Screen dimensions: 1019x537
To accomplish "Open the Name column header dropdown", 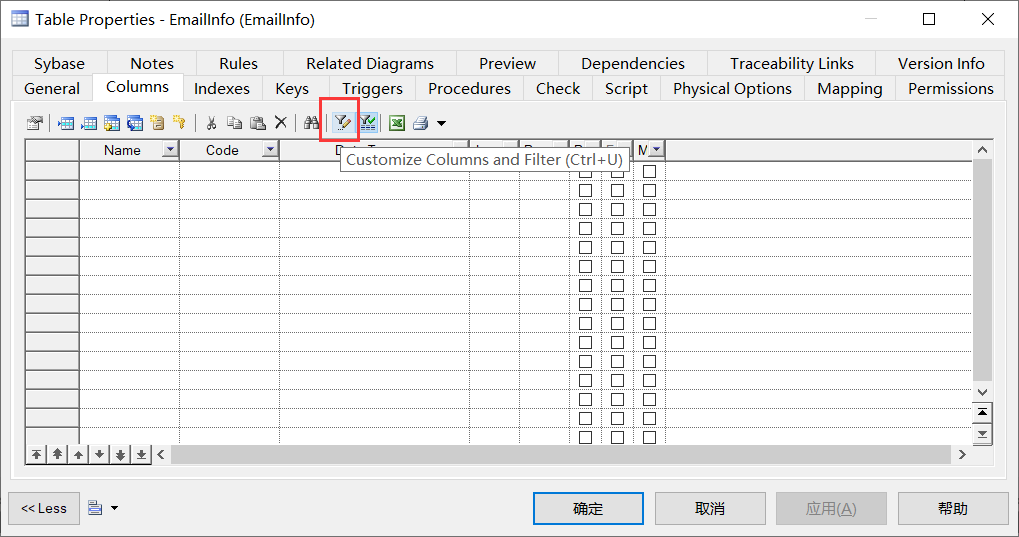I will point(170,150).
